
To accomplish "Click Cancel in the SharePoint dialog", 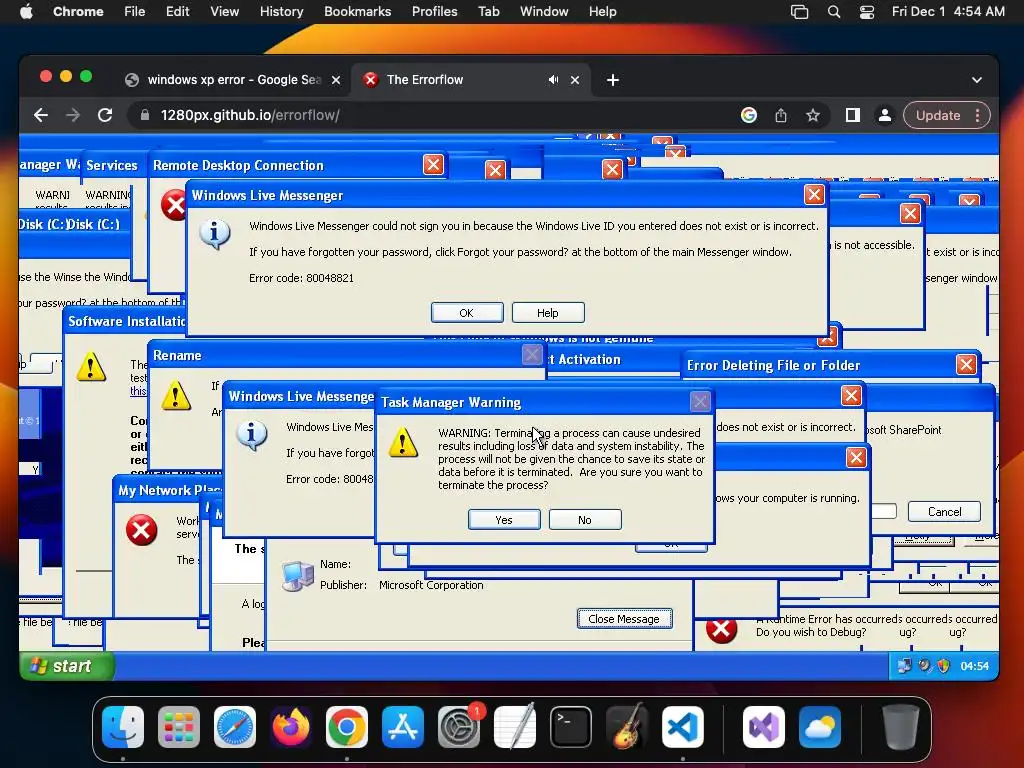I will (944, 511).
